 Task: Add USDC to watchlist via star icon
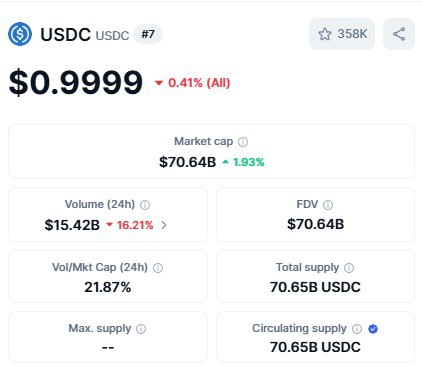[325, 34]
